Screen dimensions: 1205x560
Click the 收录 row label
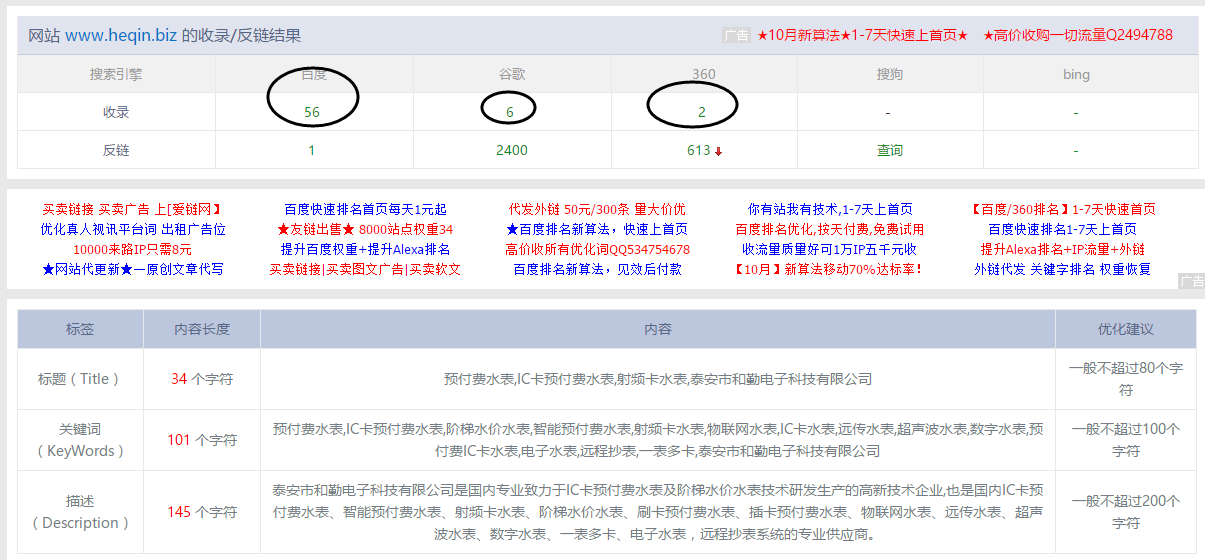point(116,112)
